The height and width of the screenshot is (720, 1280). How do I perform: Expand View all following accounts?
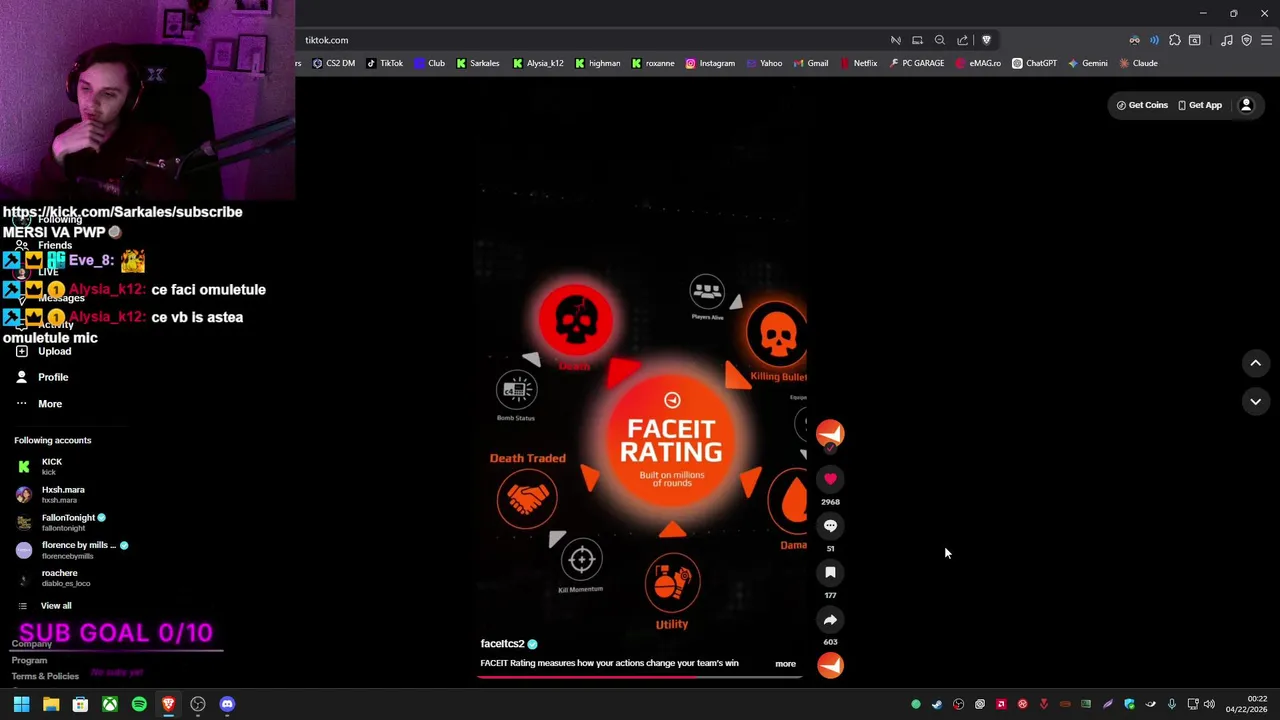point(45,606)
